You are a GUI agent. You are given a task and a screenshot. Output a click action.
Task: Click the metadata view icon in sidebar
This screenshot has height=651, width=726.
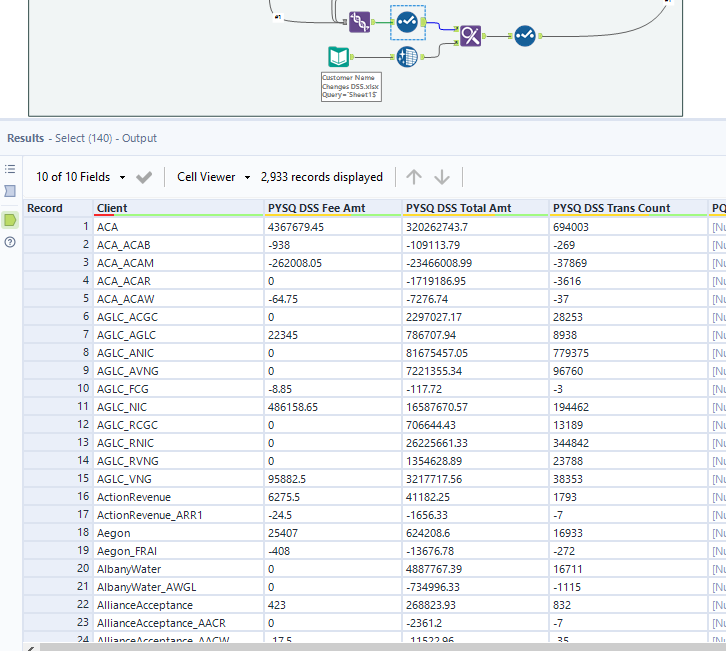click(x=10, y=191)
